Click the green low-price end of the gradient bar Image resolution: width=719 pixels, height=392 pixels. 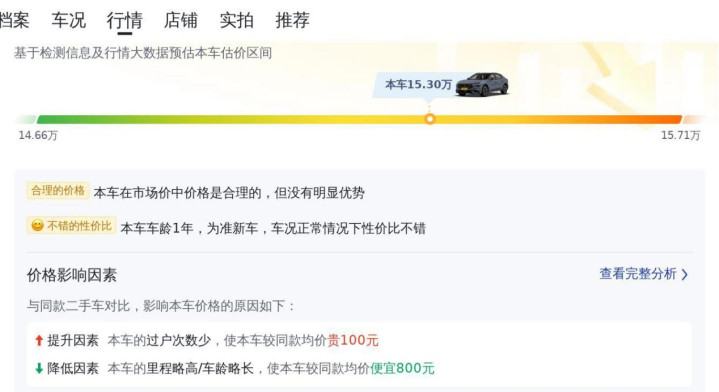tap(69, 120)
